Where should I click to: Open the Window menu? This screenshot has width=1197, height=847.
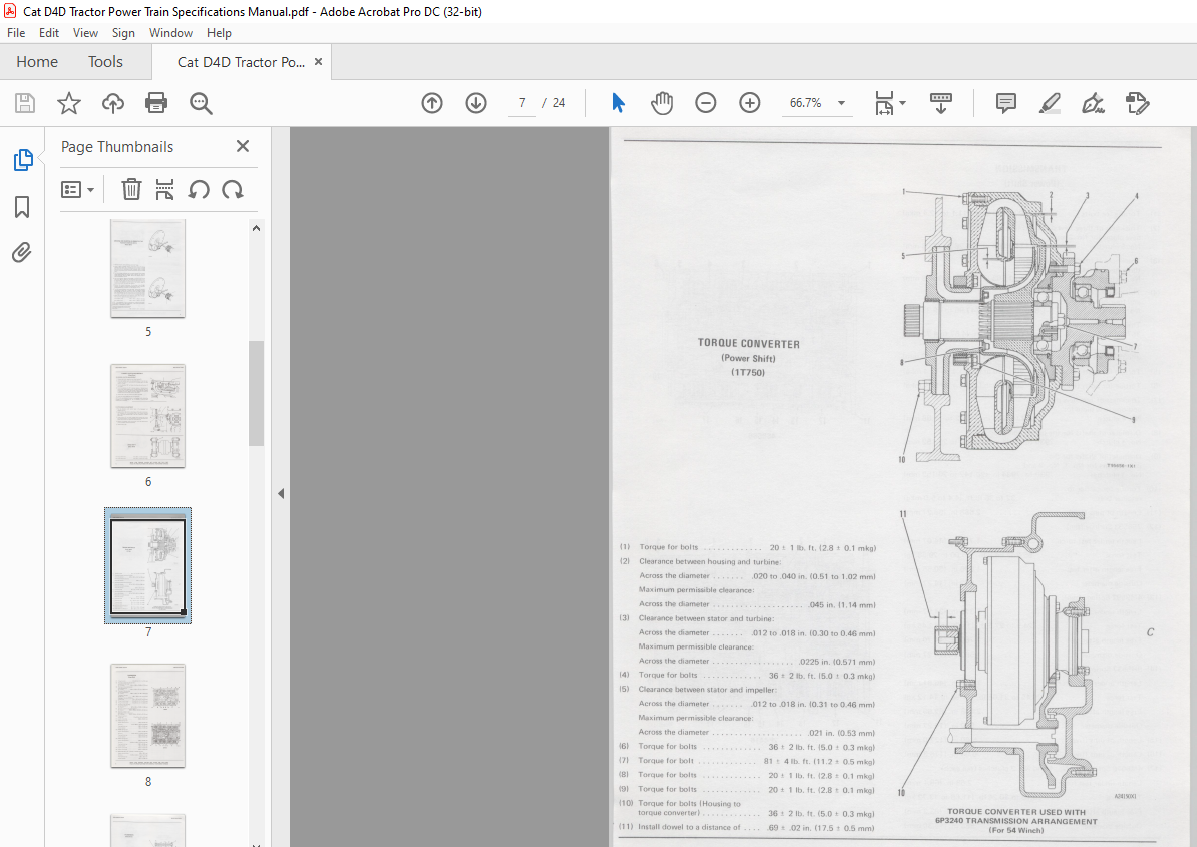pyautogui.click(x=171, y=33)
